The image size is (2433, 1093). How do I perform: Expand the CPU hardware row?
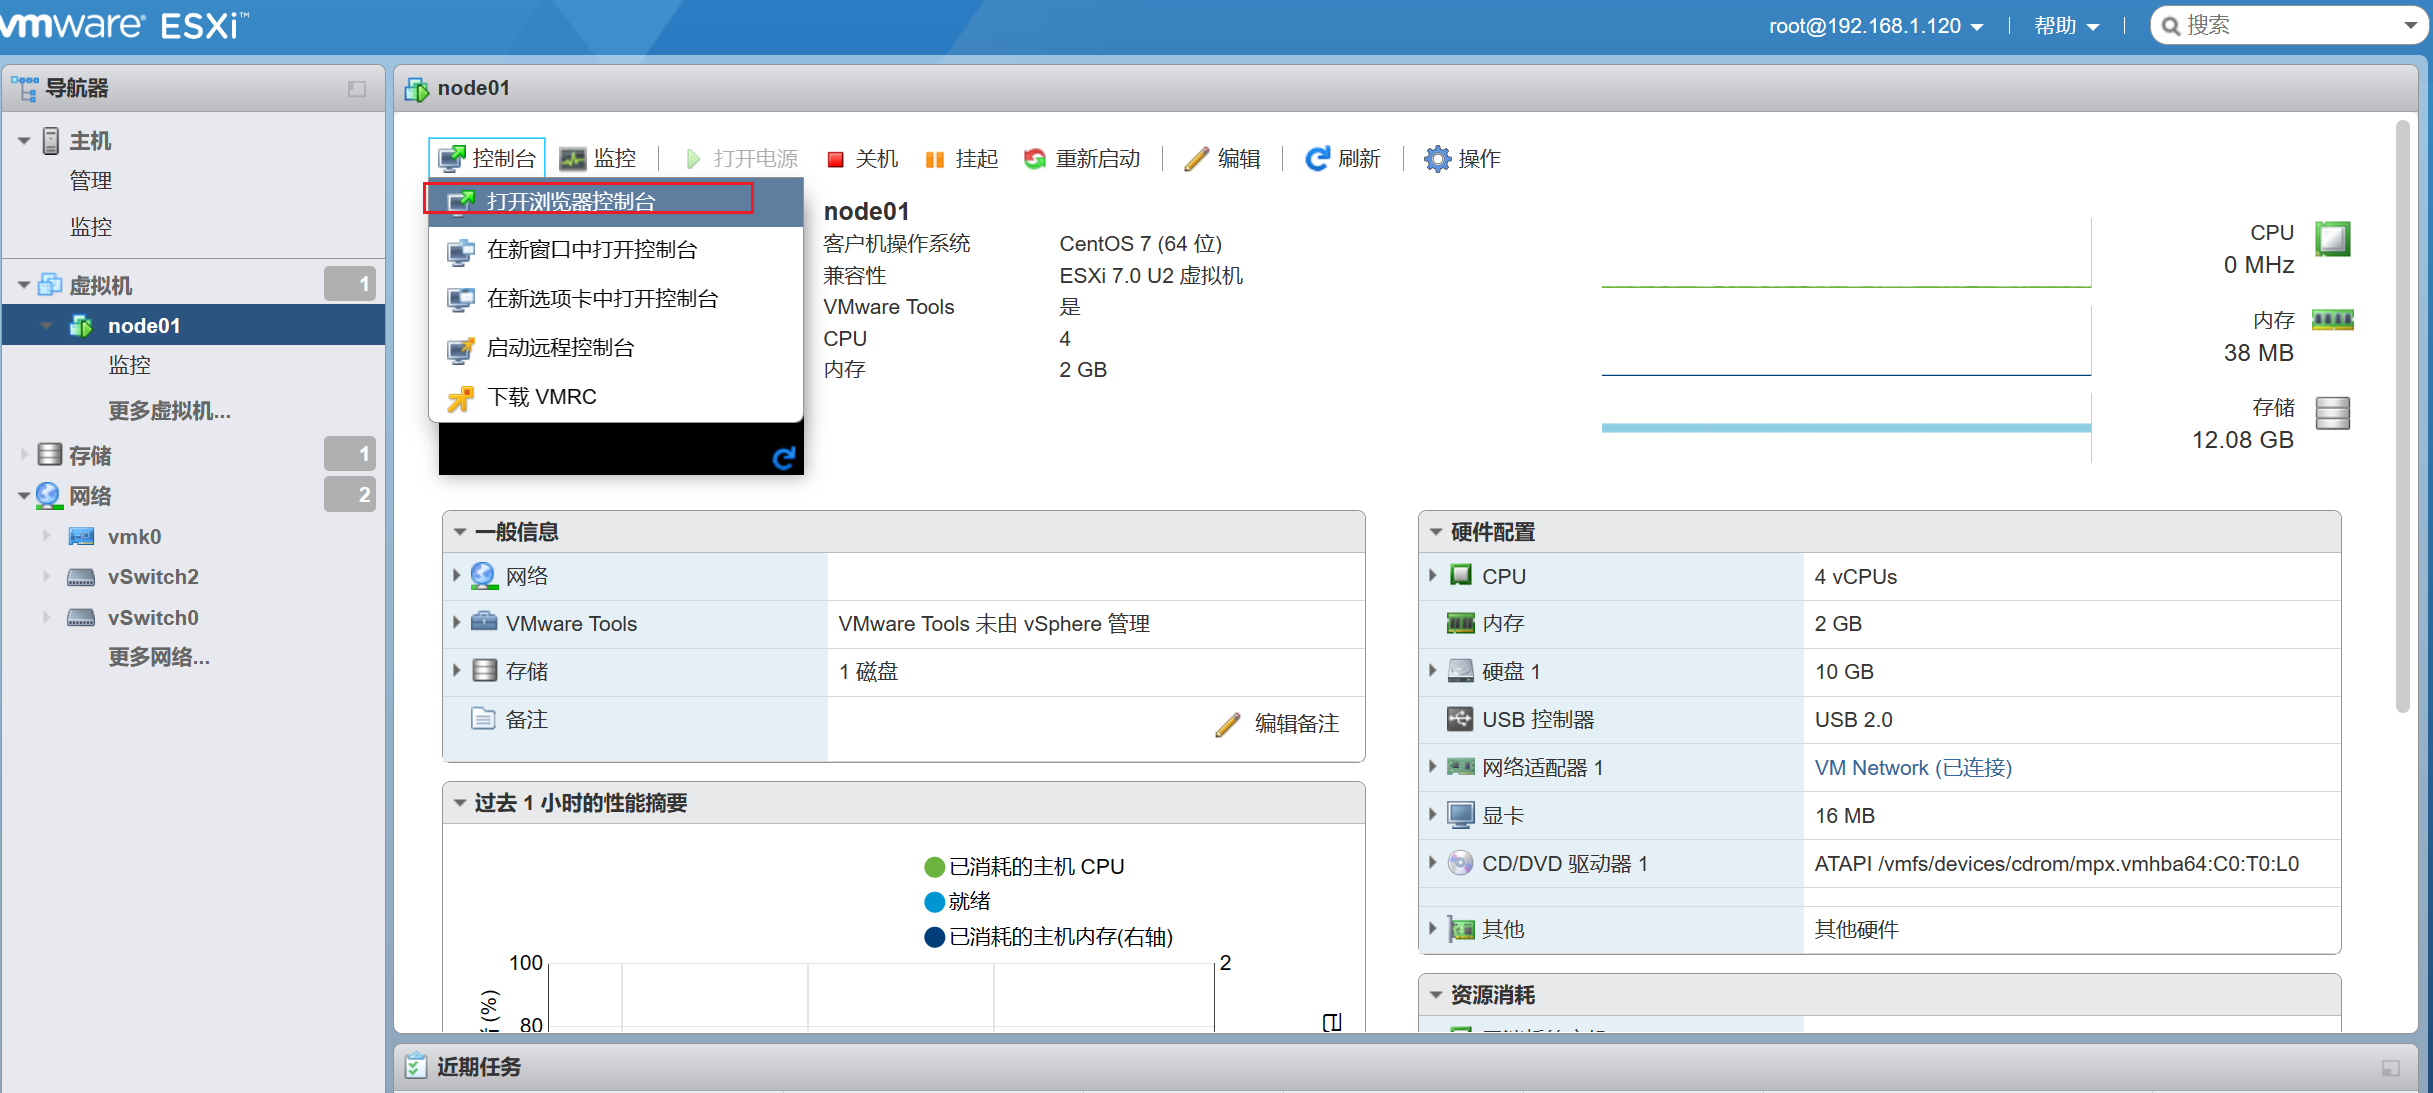[1432, 576]
